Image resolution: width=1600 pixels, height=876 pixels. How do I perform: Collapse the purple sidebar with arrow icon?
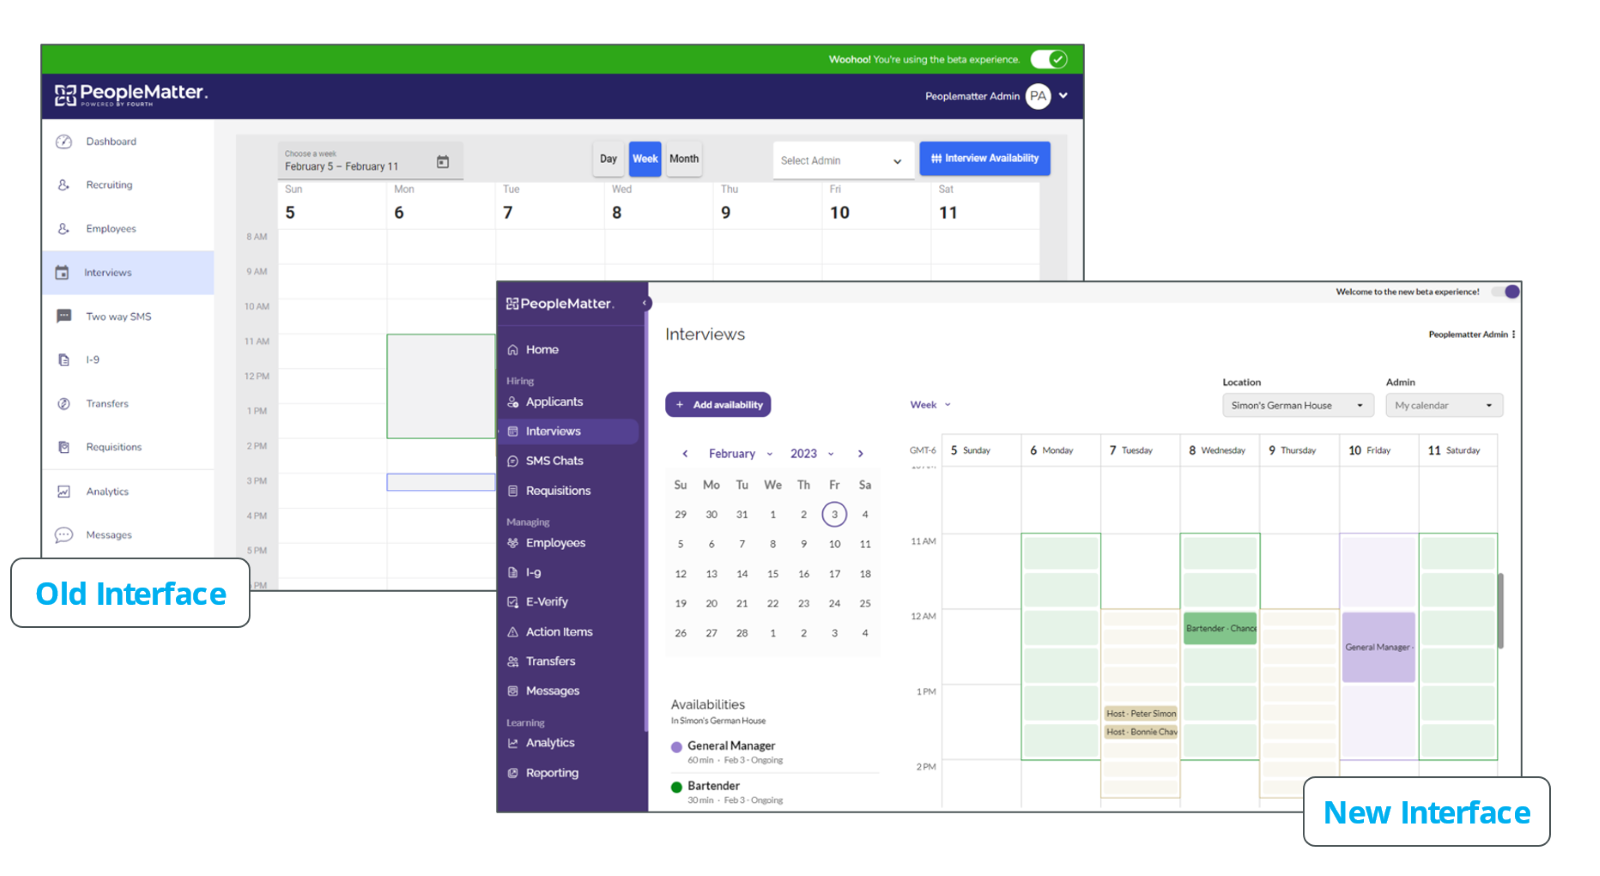coord(645,303)
